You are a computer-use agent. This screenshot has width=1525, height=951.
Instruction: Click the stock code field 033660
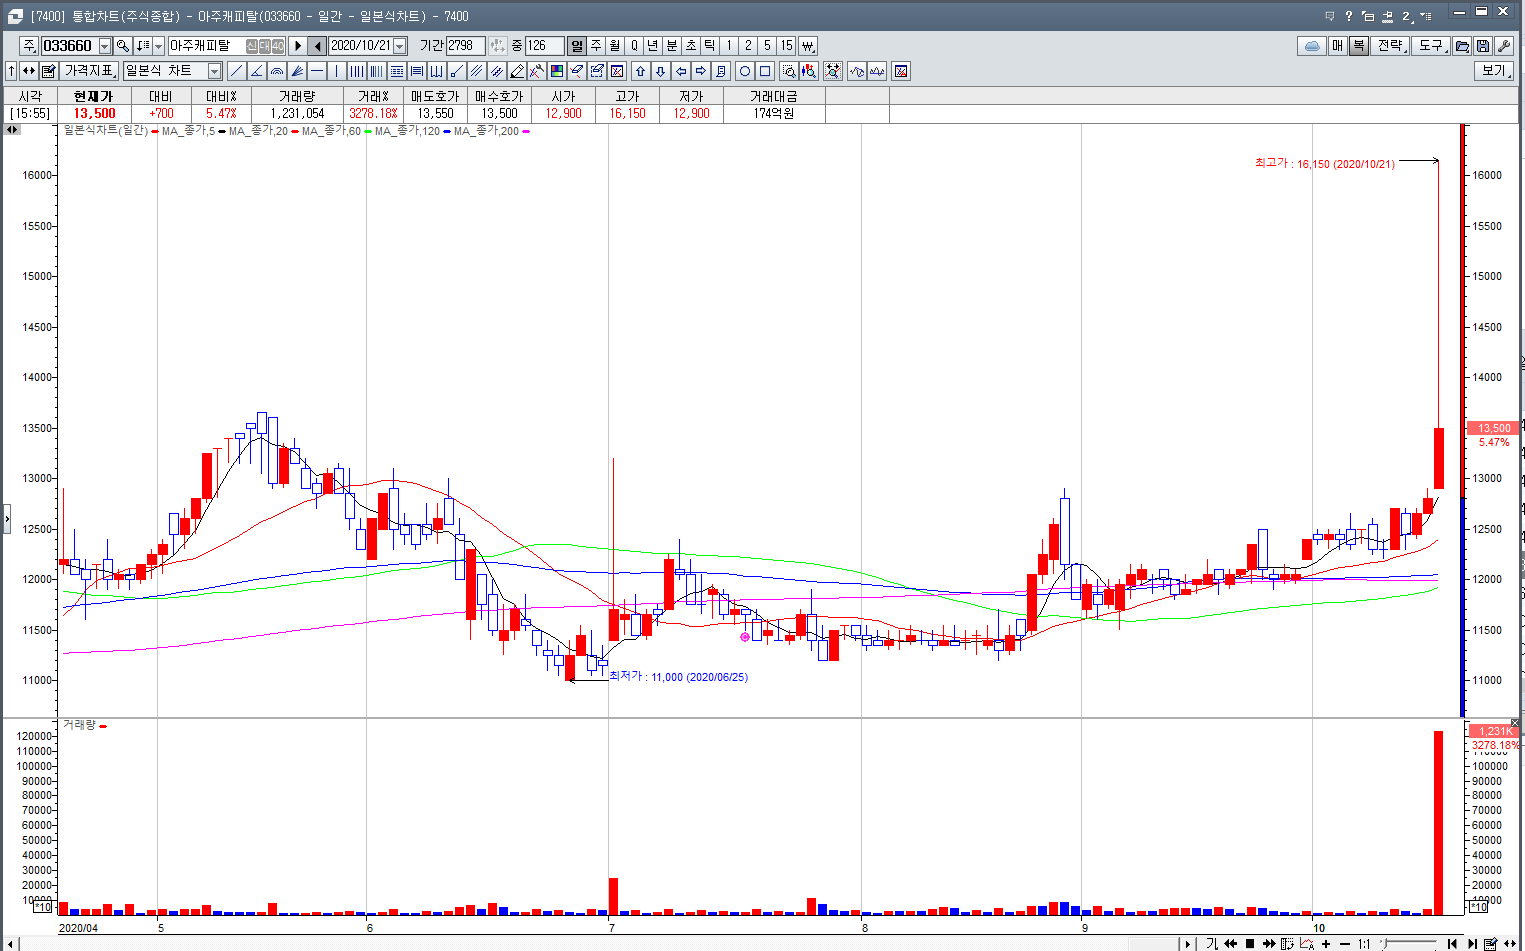point(69,46)
